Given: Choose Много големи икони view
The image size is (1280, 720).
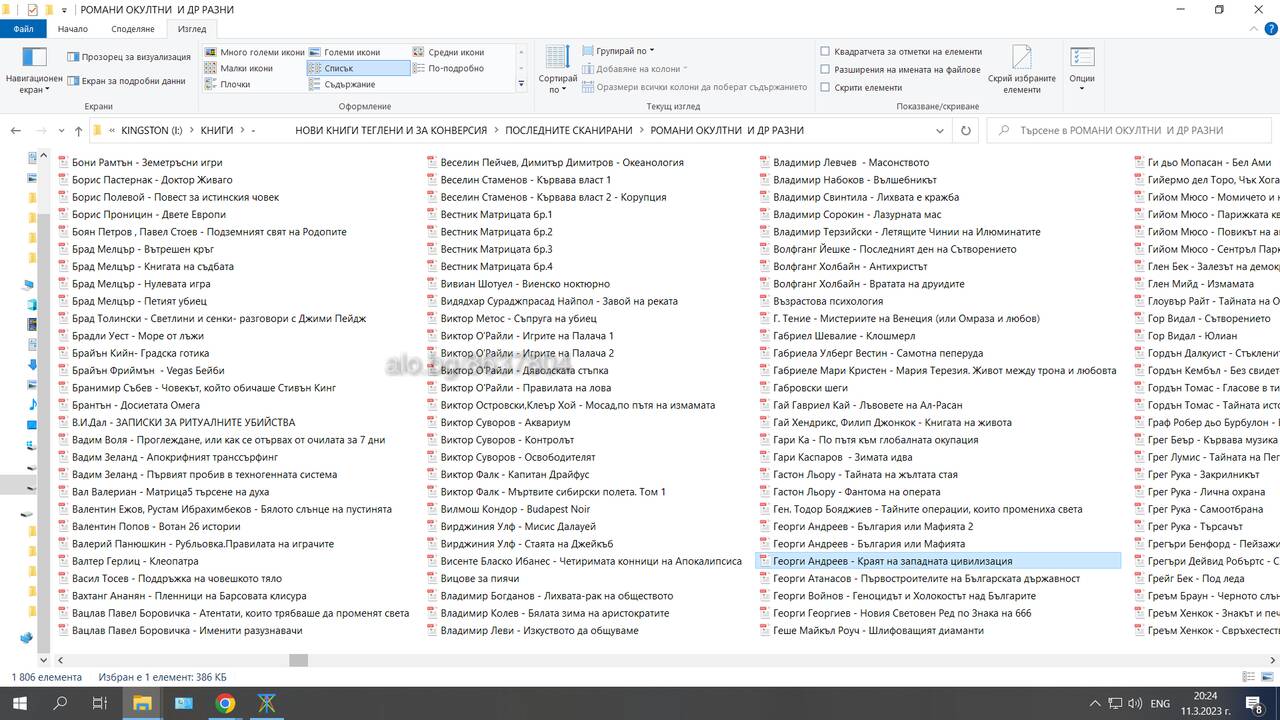Looking at the screenshot, I should point(254,52).
